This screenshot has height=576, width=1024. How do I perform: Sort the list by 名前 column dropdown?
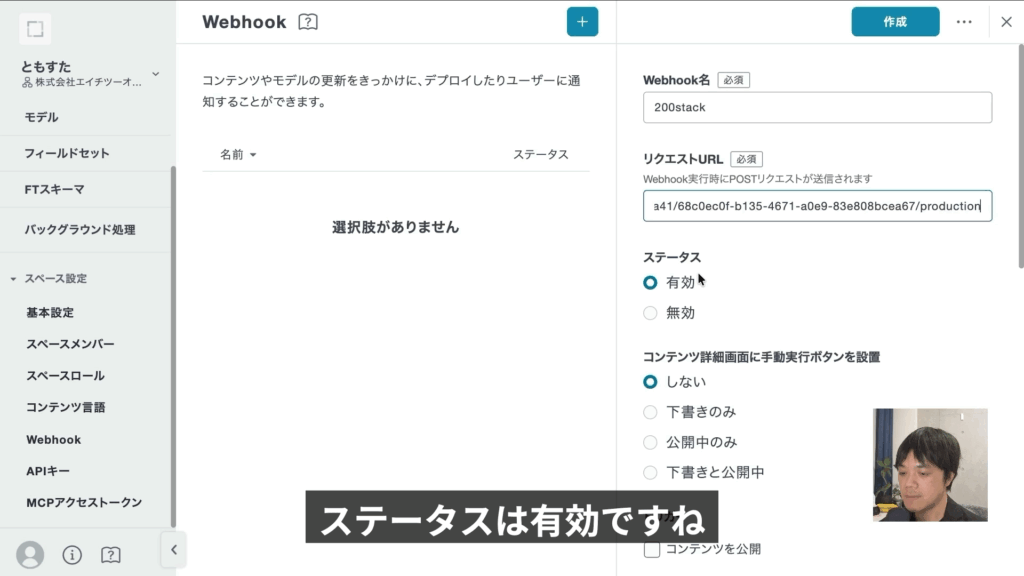[238, 155]
